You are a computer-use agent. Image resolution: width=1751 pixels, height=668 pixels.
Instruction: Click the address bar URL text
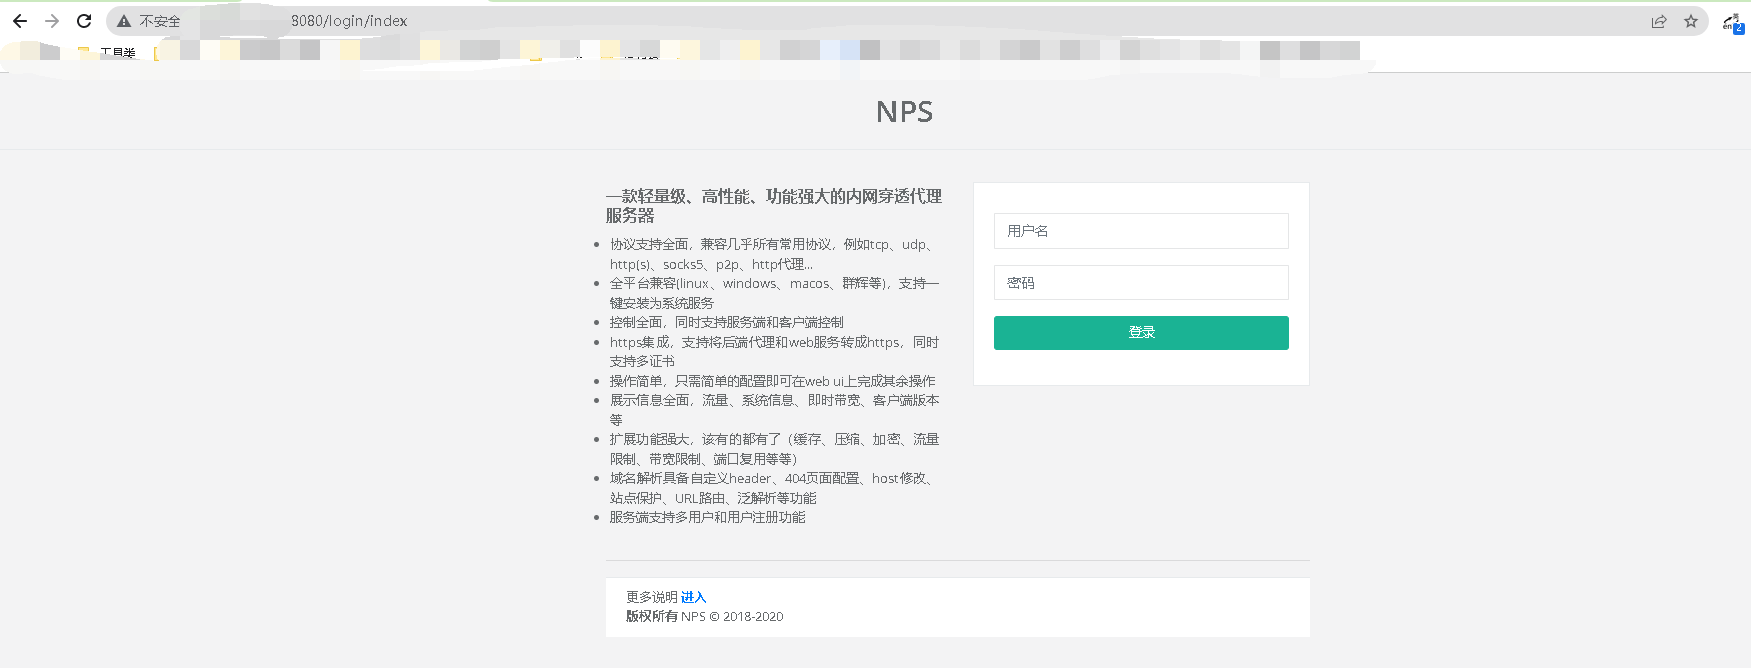tap(349, 21)
